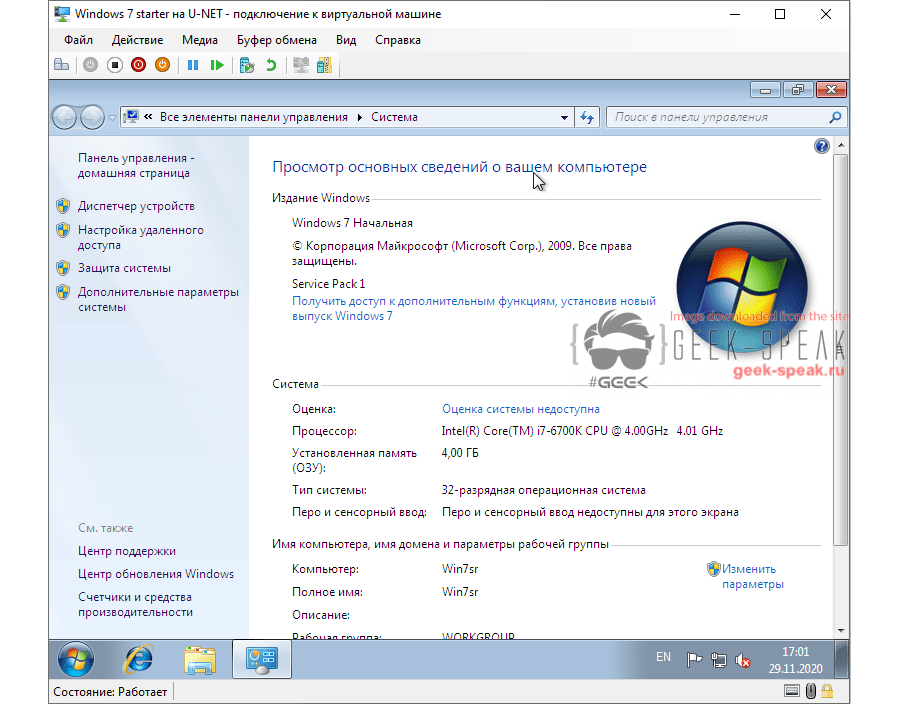Restore down the inner Control Panel window
The image size is (900, 704).
point(798,90)
